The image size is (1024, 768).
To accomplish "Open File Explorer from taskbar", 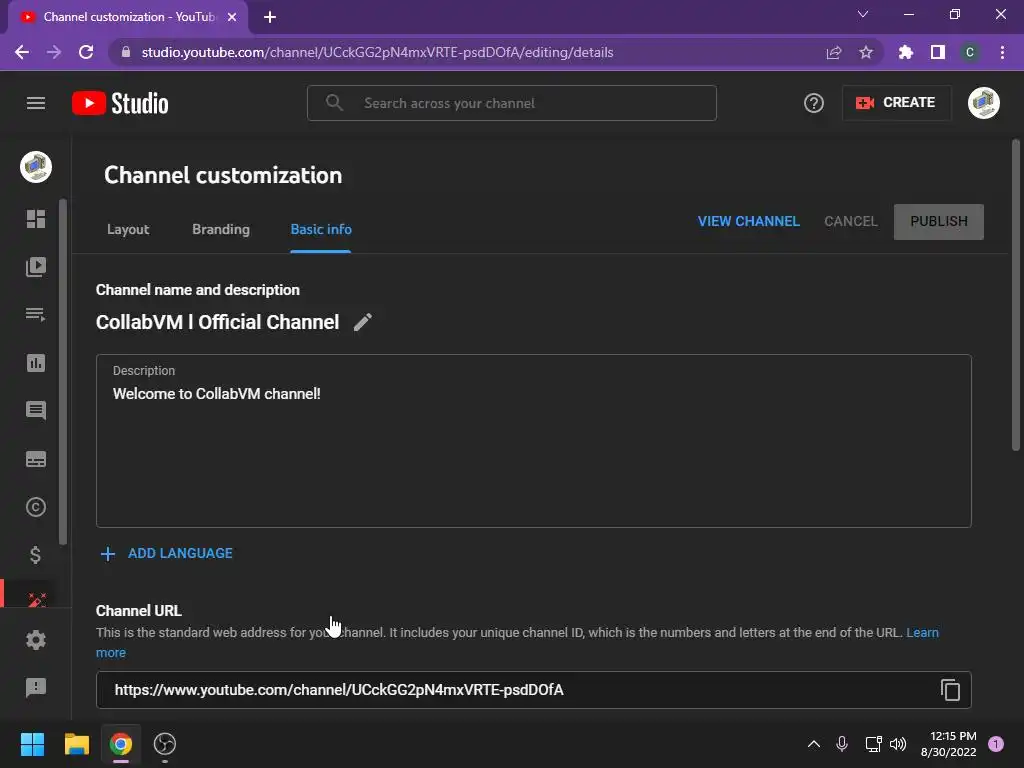I will tap(76, 744).
